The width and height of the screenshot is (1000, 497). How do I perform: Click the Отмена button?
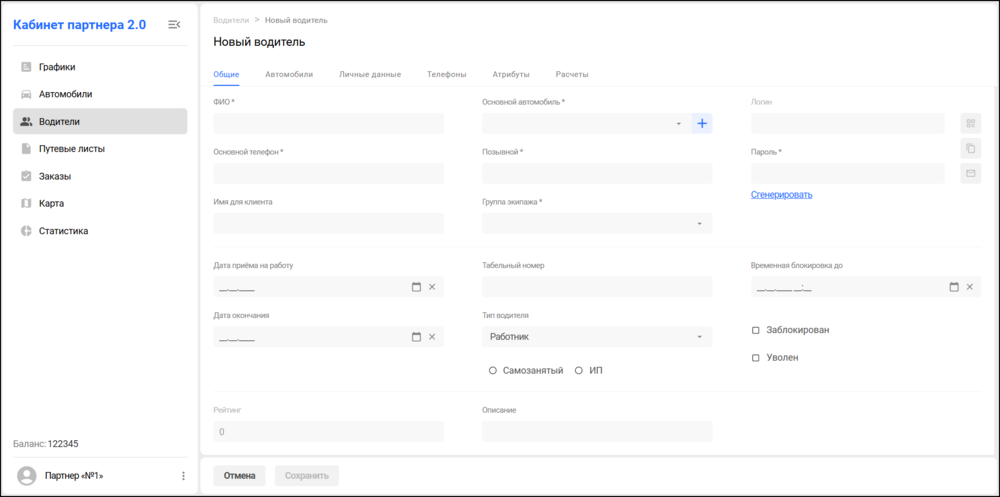[239, 476]
